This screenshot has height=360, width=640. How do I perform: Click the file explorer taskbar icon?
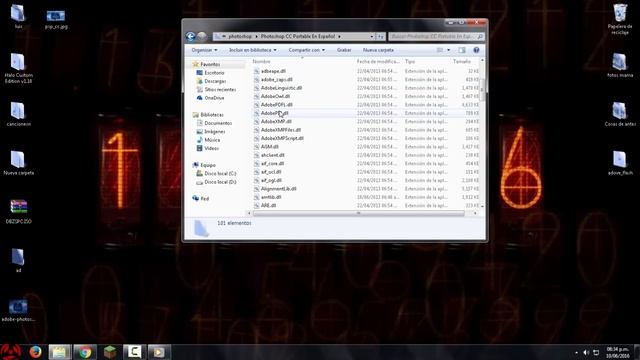[60, 351]
